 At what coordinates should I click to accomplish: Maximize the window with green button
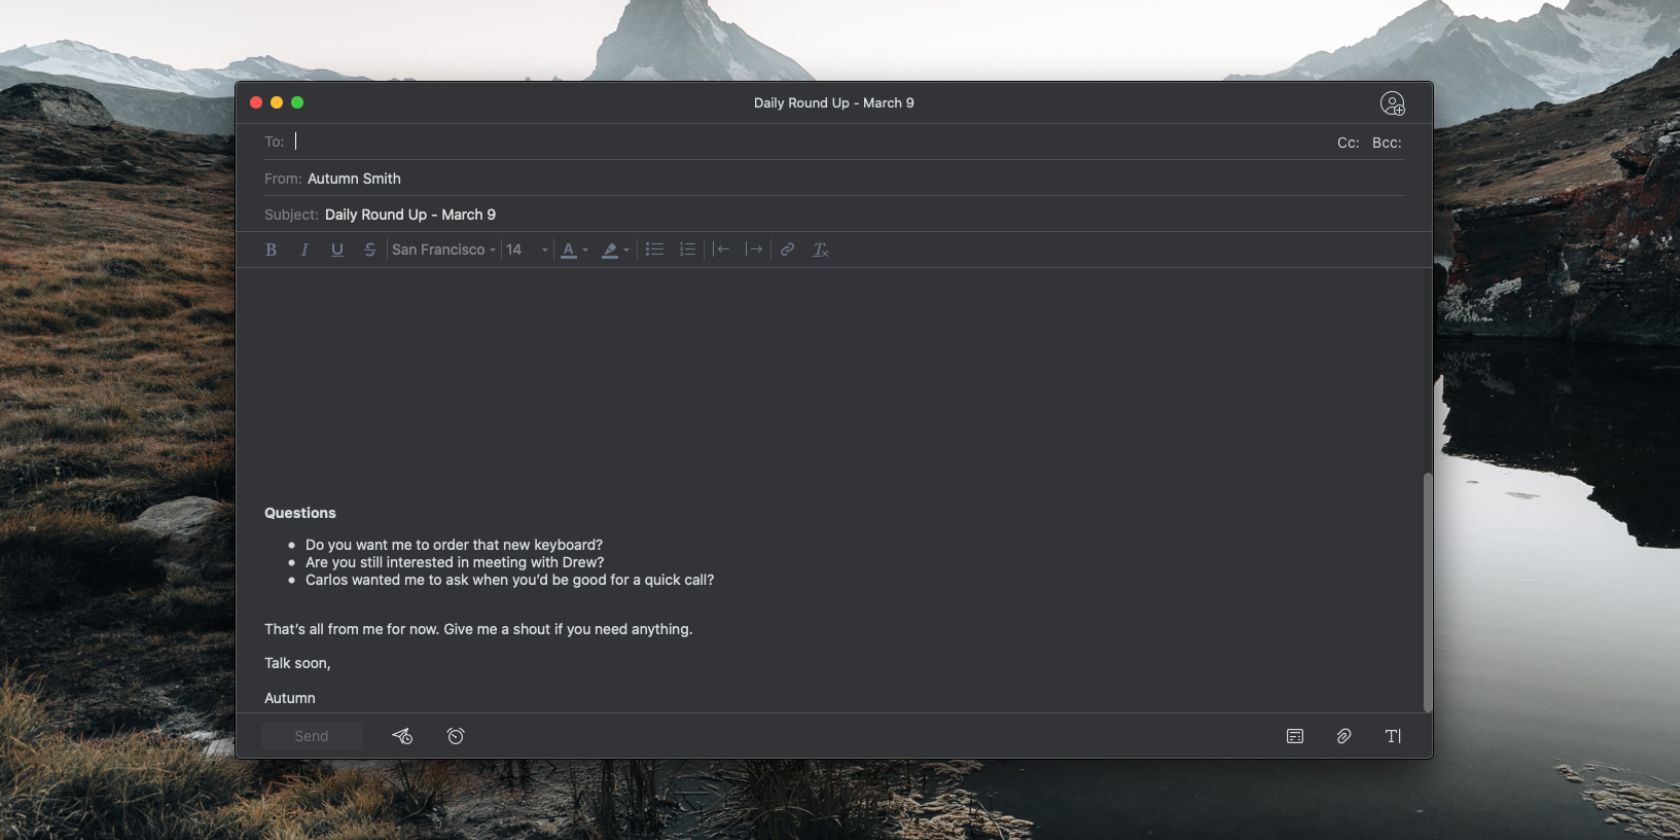click(297, 103)
